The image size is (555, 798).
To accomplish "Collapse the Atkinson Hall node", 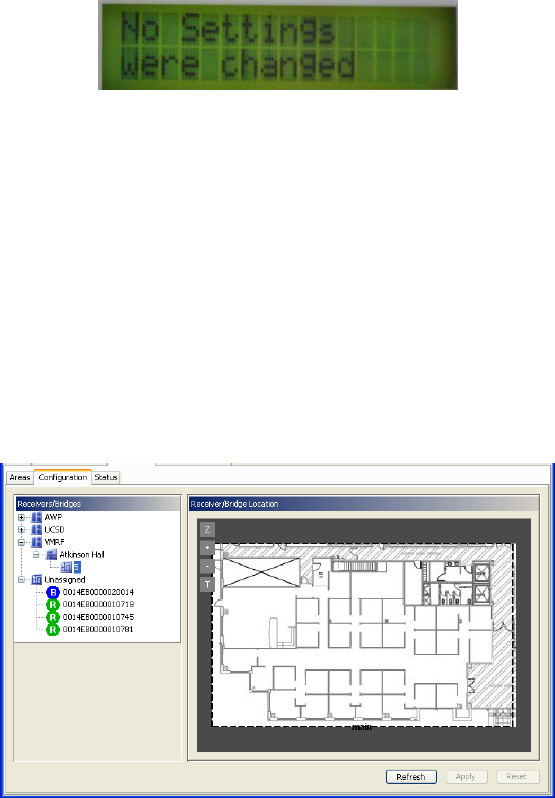I will click(x=37, y=554).
